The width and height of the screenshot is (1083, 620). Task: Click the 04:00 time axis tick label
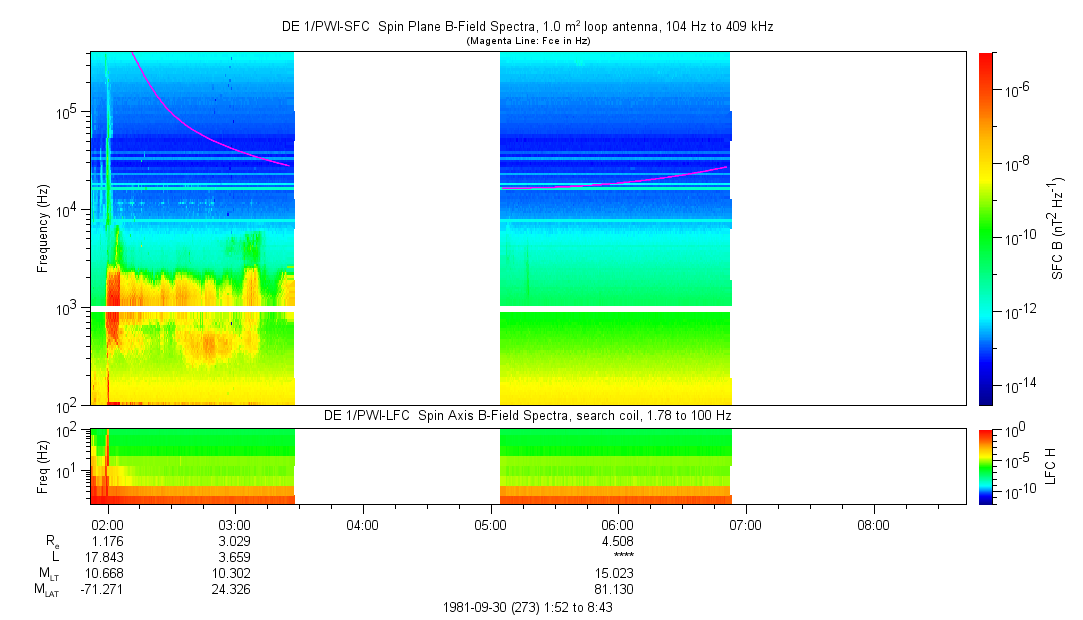pyautogui.click(x=362, y=525)
